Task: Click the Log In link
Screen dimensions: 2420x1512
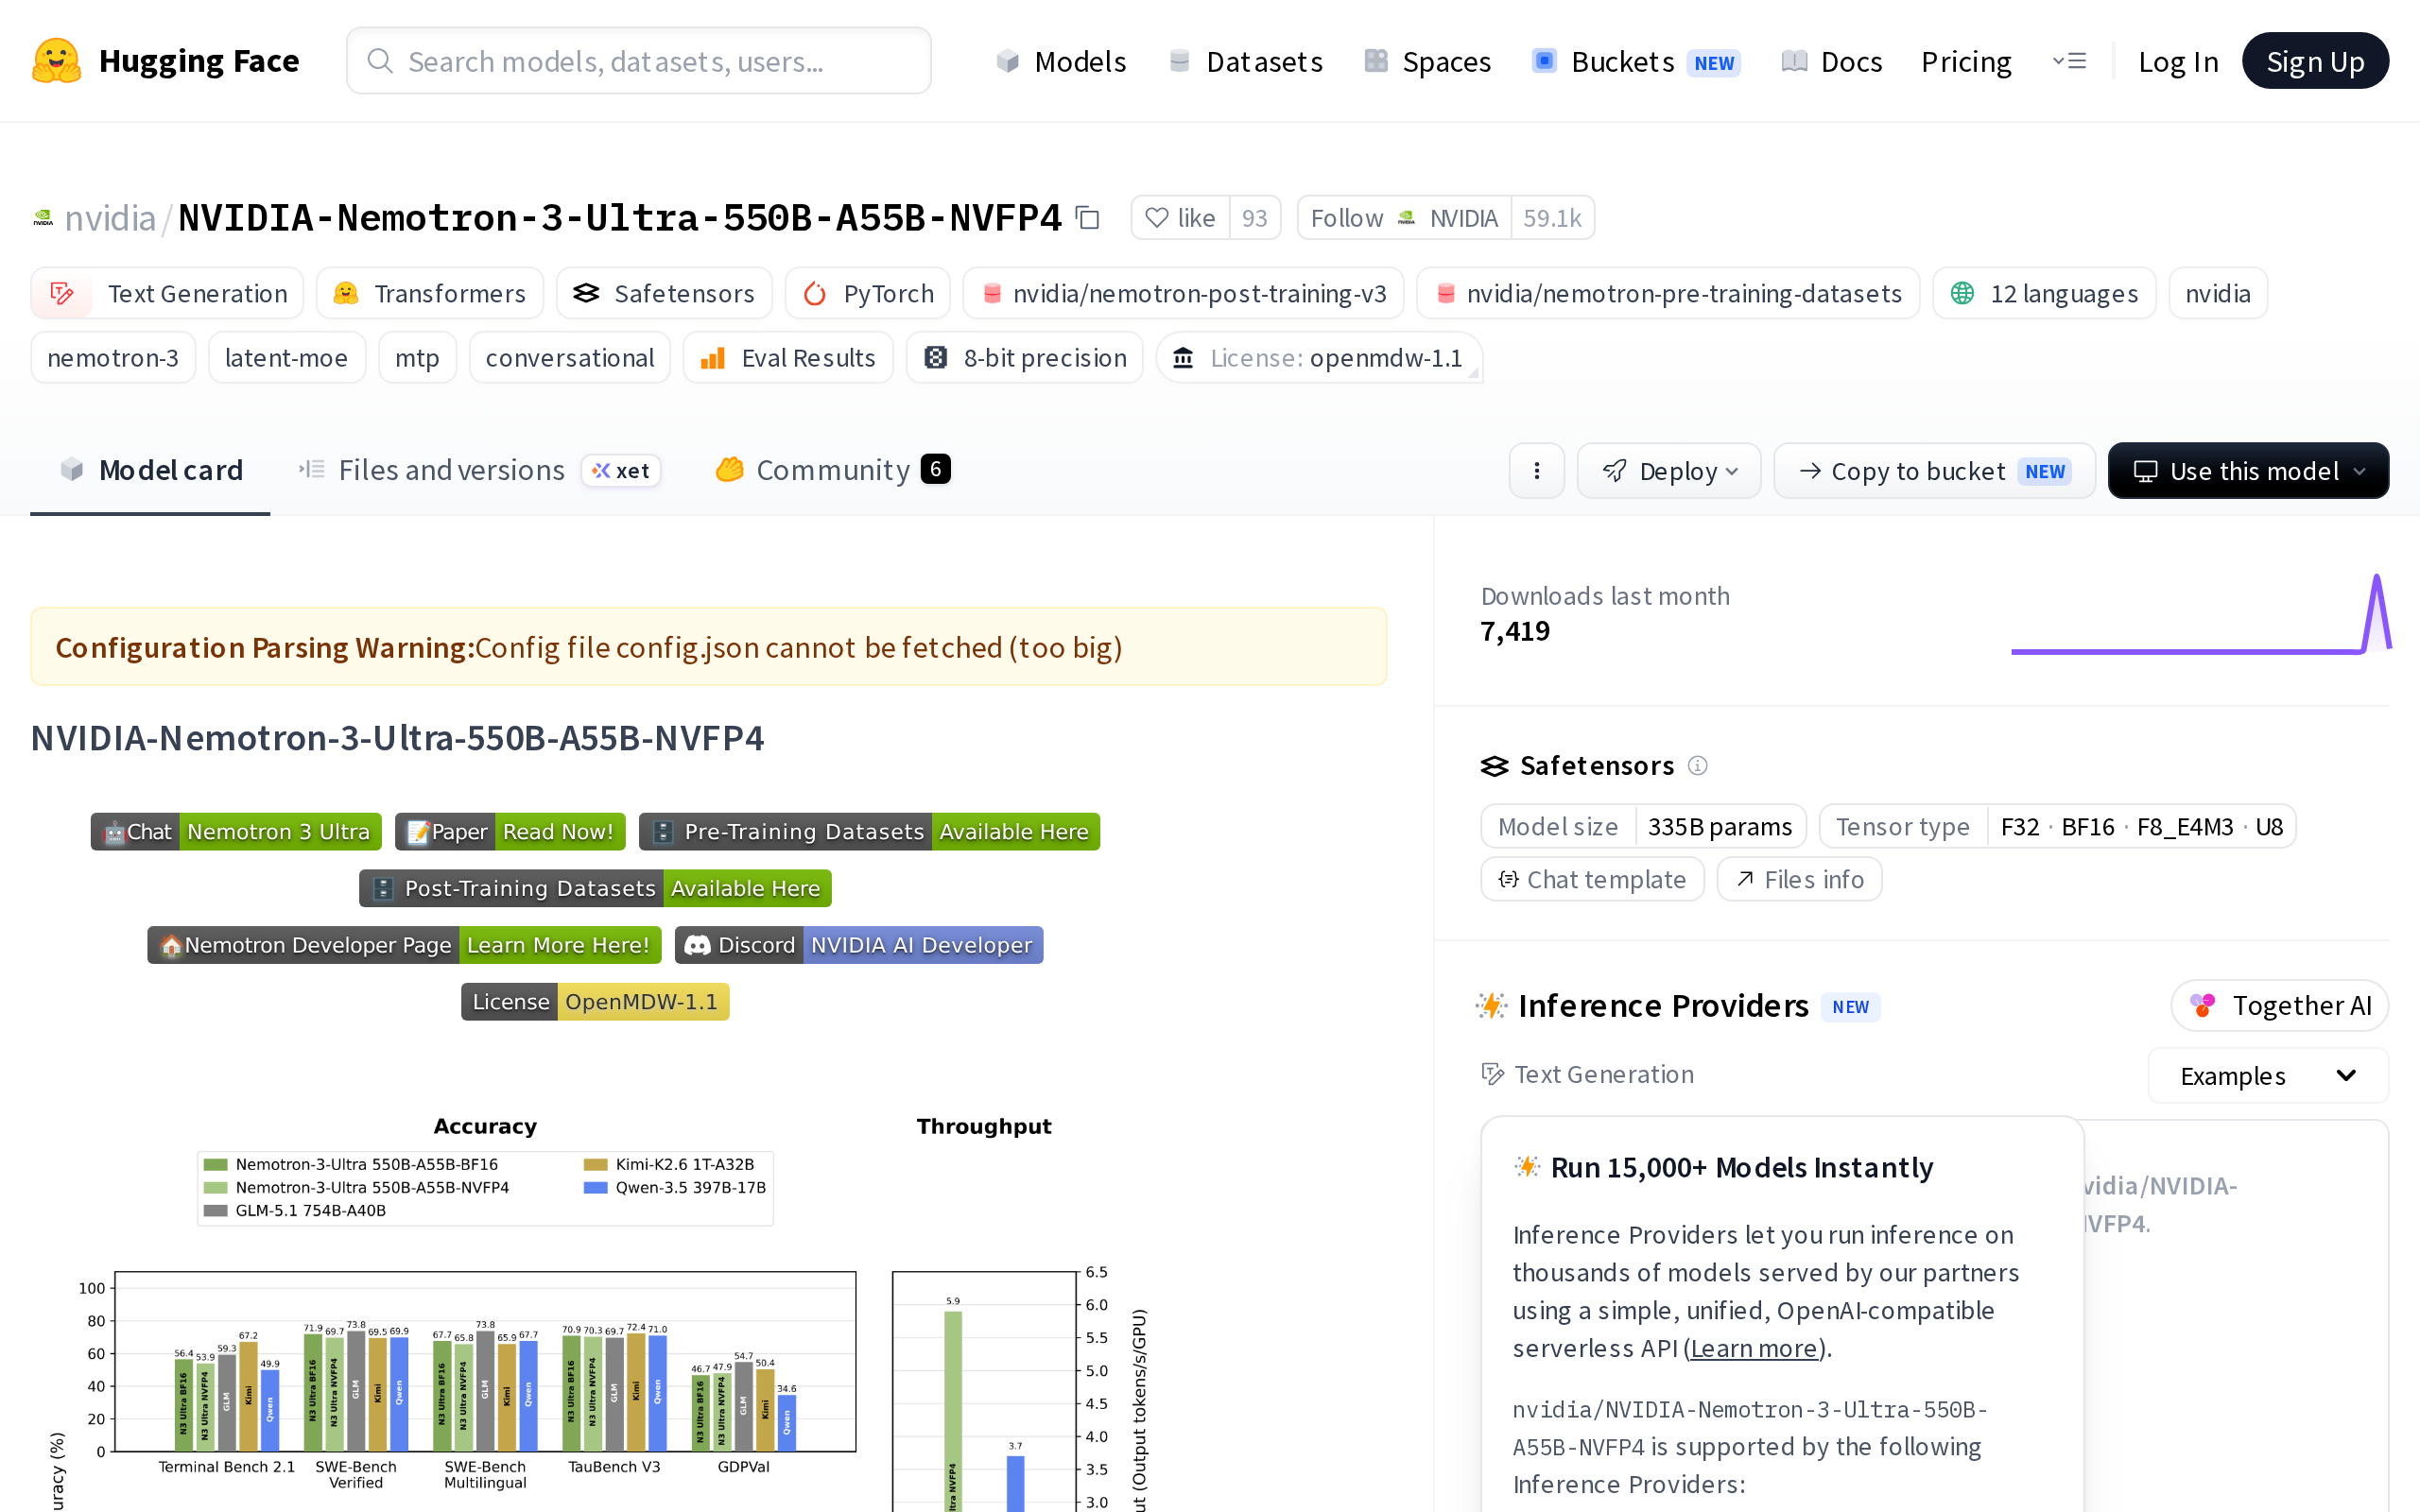Action: tap(2178, 62)
